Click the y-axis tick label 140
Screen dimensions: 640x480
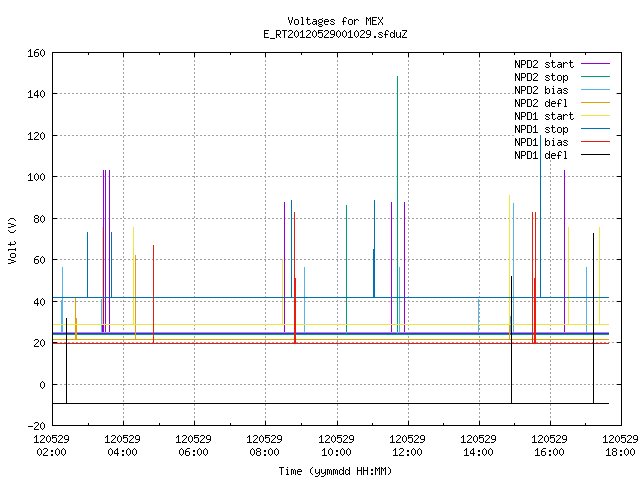pyautogui.click(x=36, y=94)
